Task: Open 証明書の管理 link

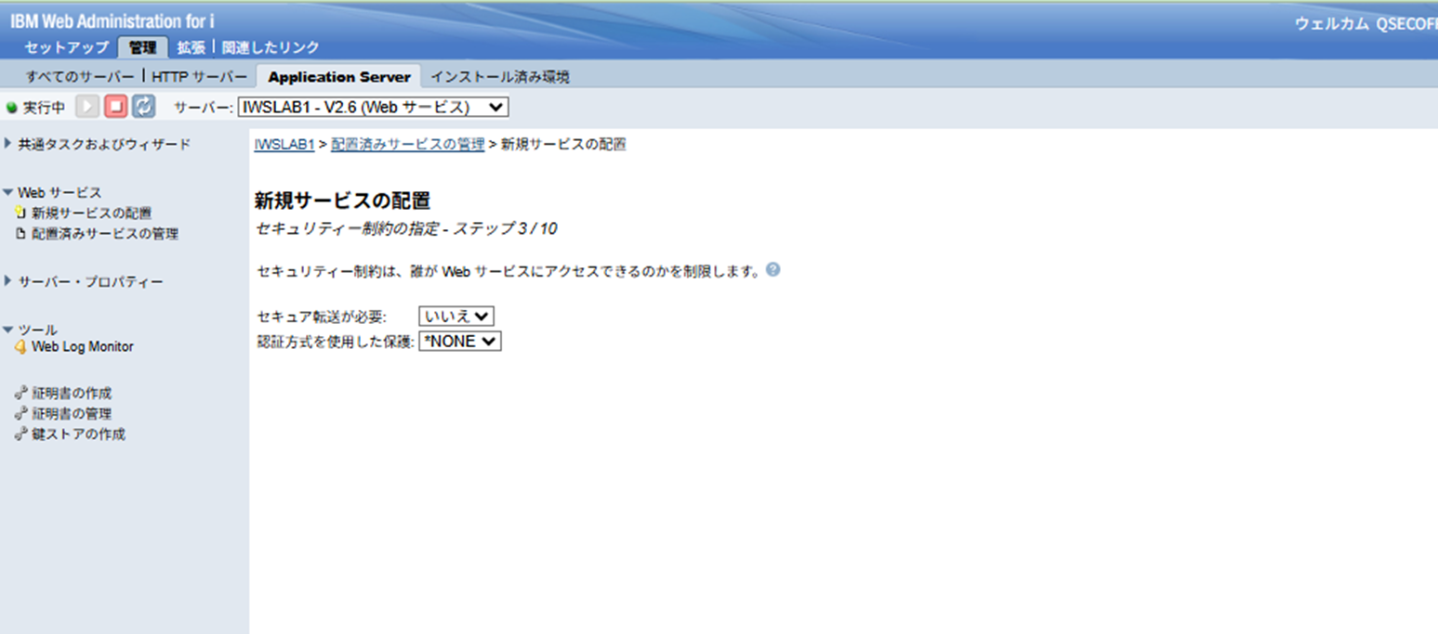Action: (72, 414)
